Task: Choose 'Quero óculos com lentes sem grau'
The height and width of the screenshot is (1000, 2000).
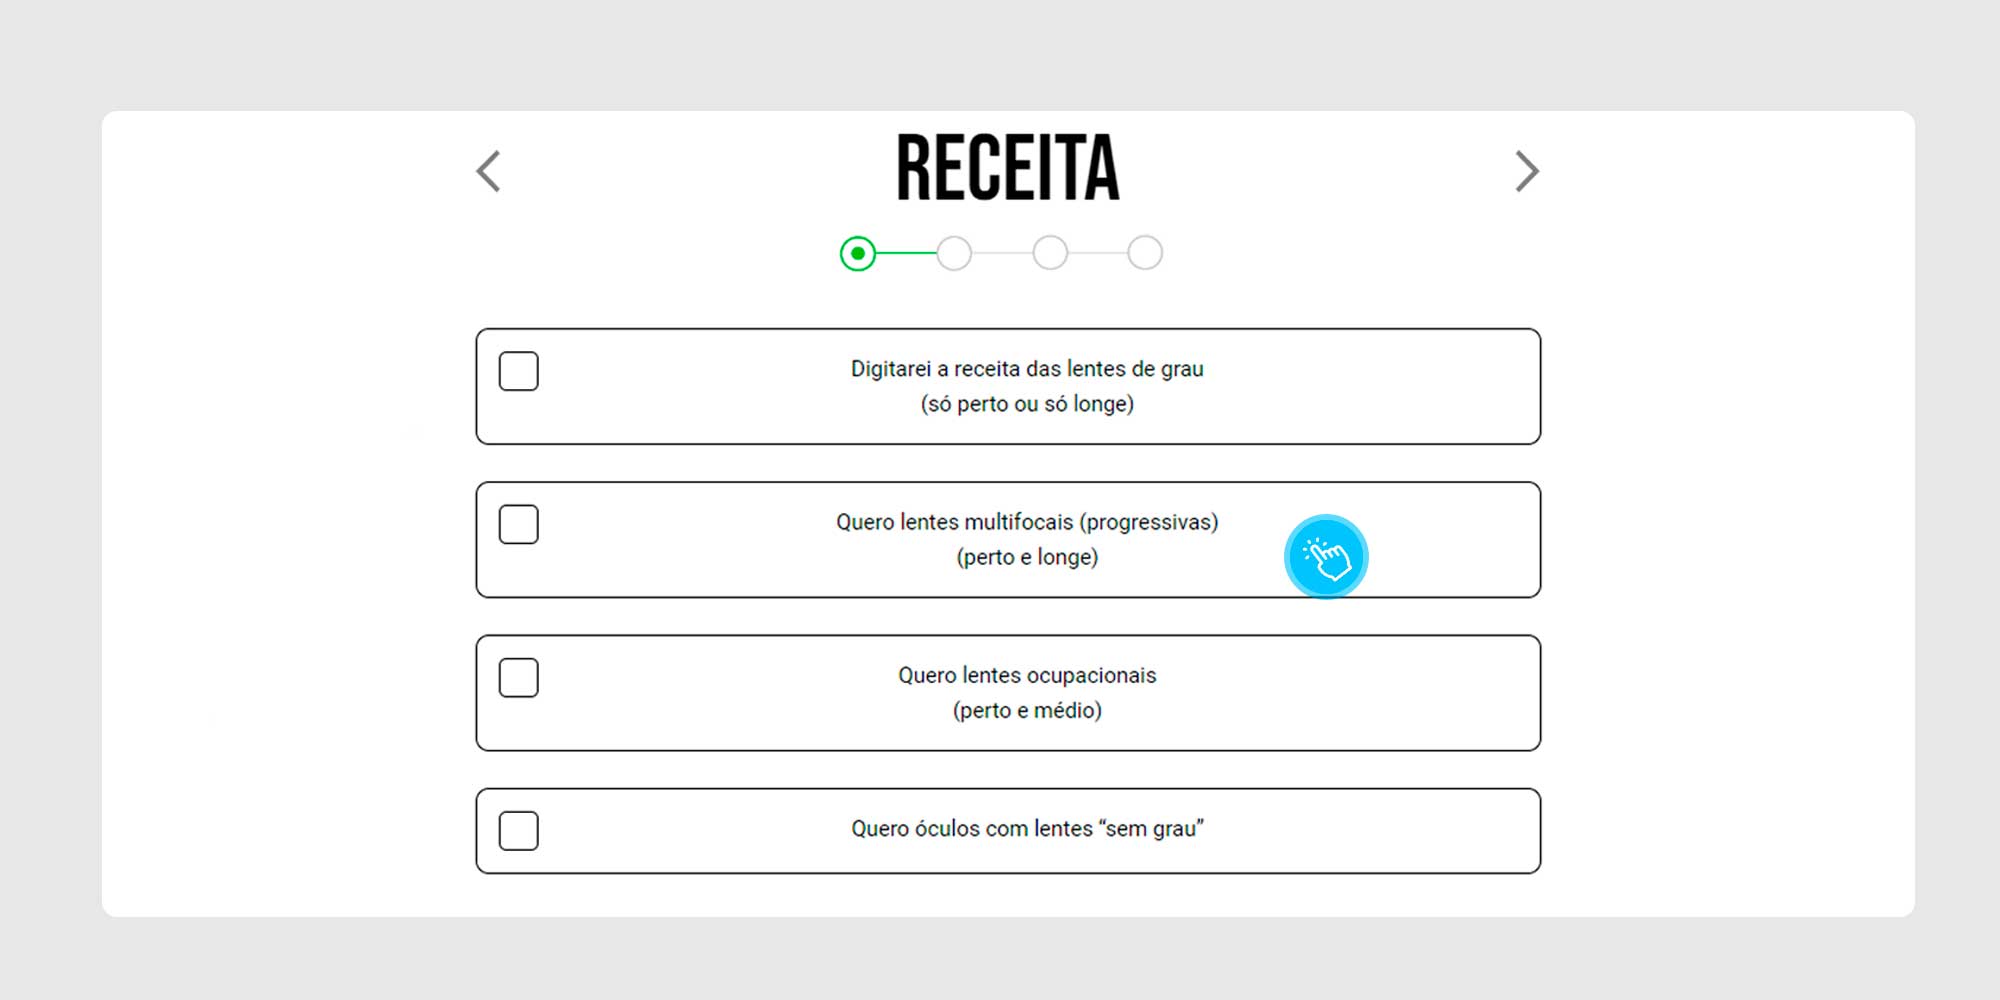Action: [1008, 831]
